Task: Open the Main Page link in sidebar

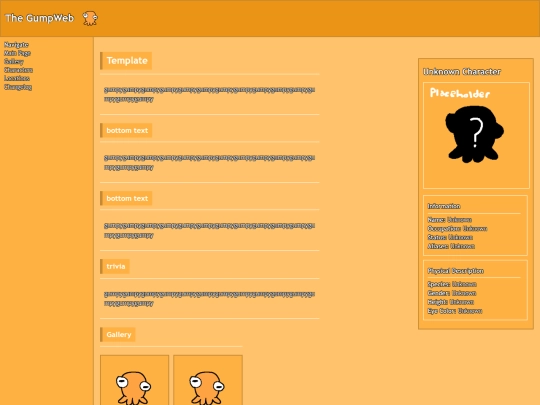Action: [17, 53]
